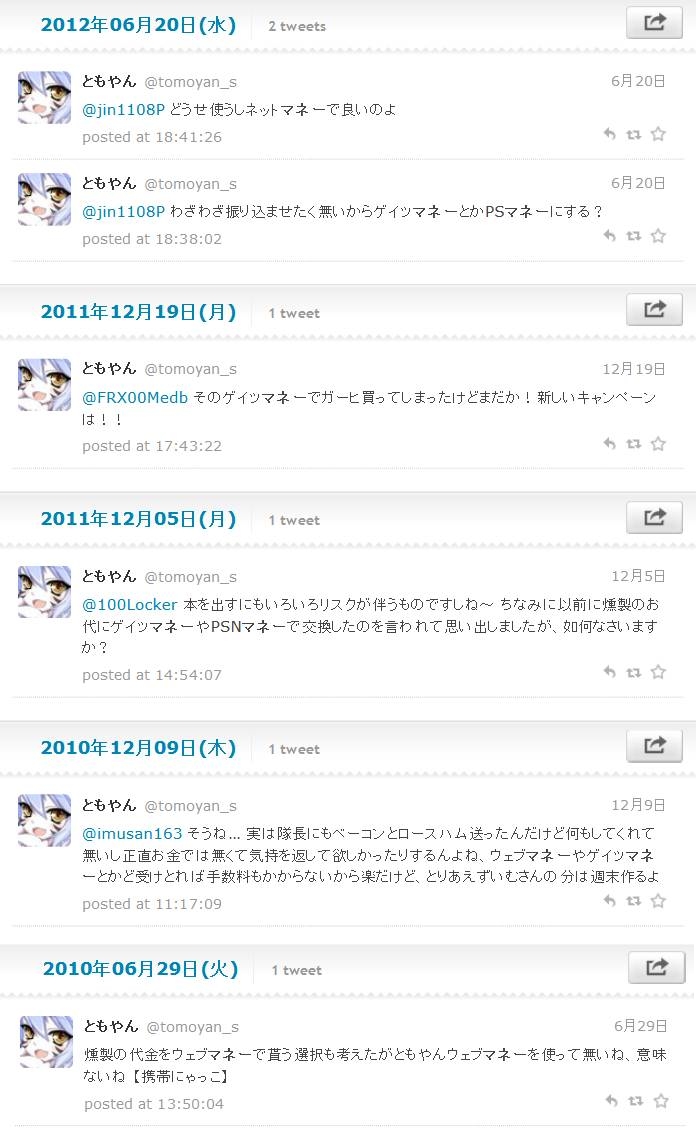The height and width of the screenshot is (1138, 696).
Task: Reply to tweet posted at 18:41:26
Action: [x=610, y=134]
